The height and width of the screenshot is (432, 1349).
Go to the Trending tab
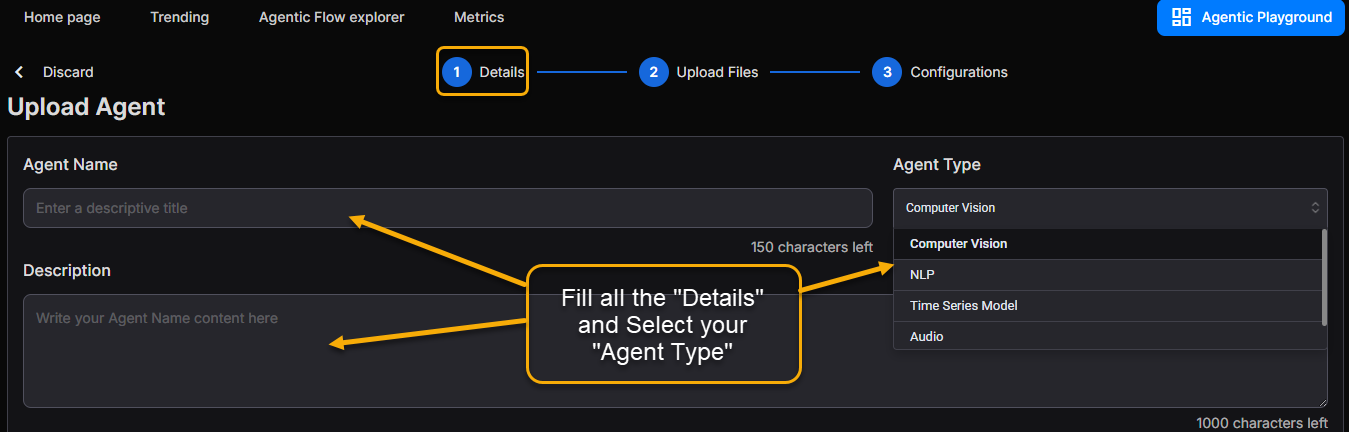tap(179, 17)
